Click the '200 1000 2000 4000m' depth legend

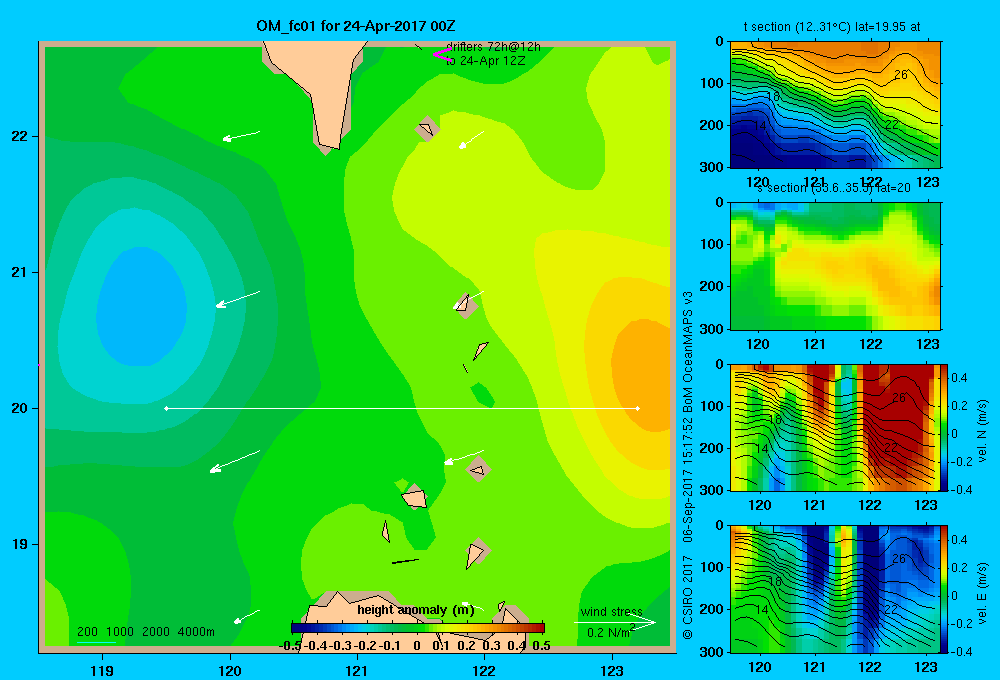click(x=145, y=632)
